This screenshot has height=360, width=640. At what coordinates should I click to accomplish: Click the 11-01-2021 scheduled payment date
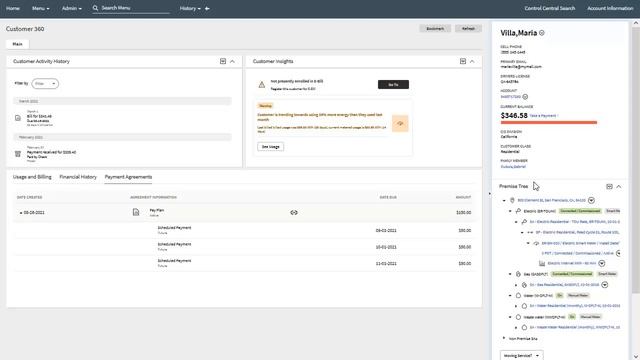tap(386, 264)
